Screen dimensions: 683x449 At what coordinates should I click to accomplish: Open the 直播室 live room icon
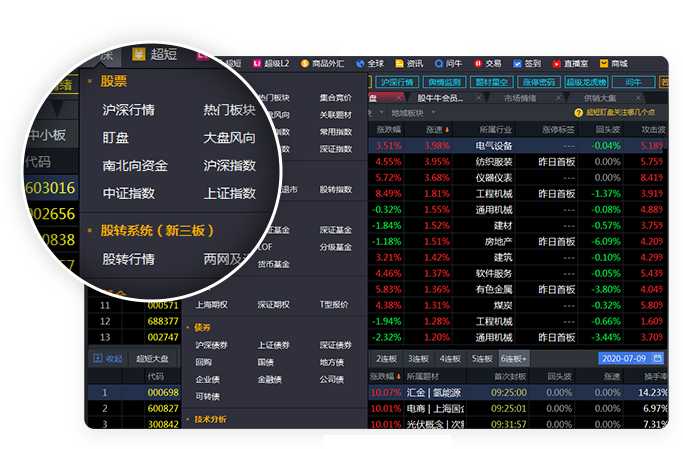(x=556, y=64)
